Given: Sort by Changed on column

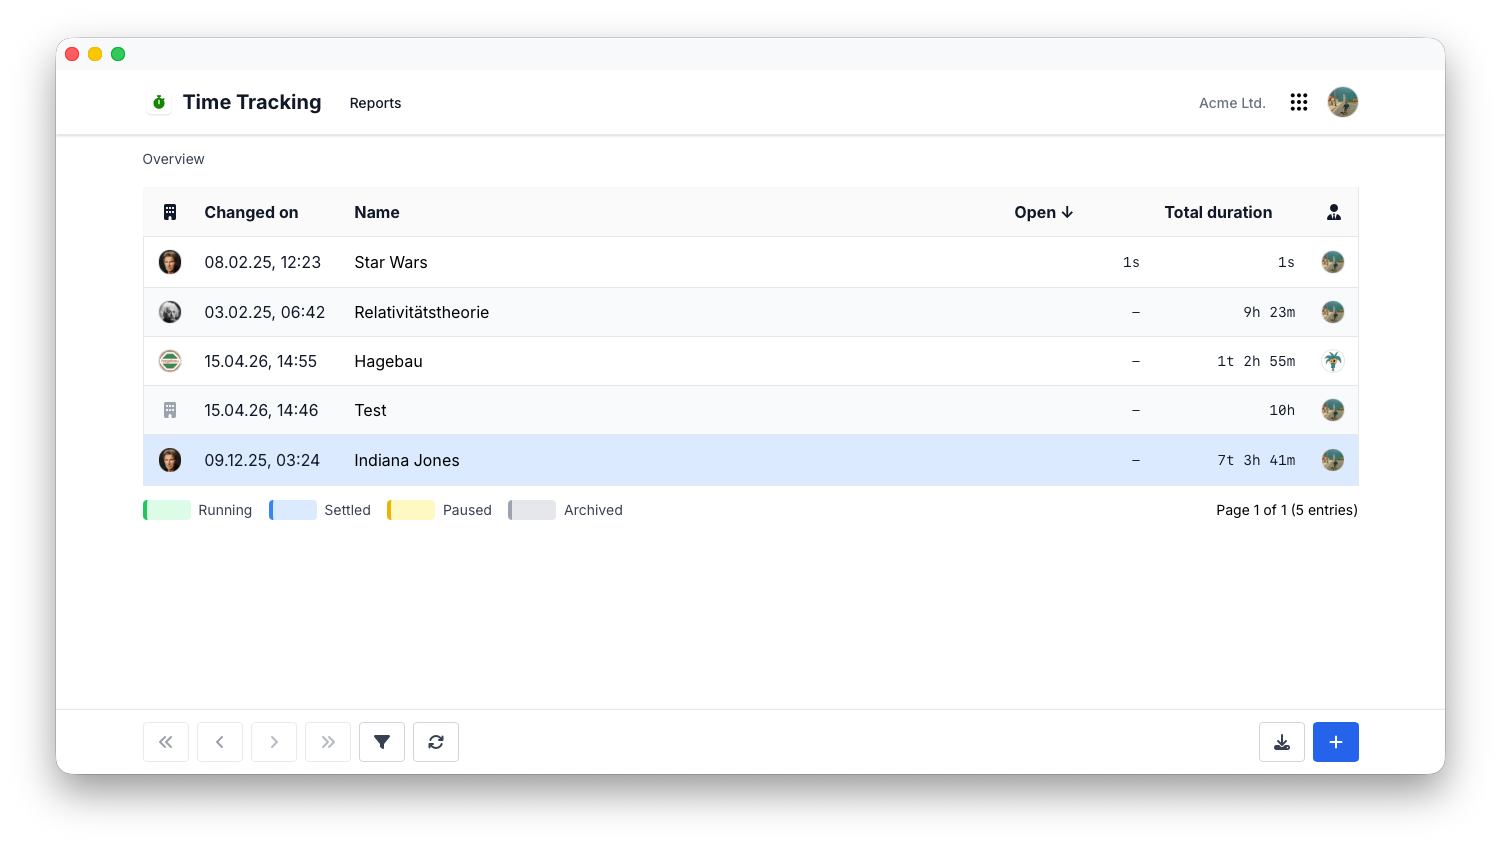Looking at the screenshot, I should (251, 212).
